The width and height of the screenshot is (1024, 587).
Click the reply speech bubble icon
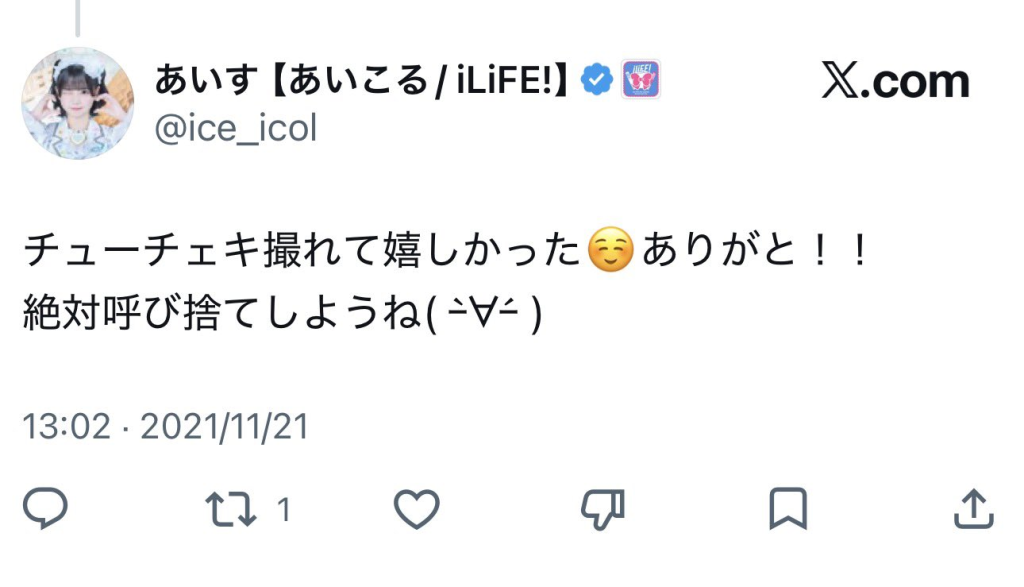[45, 509]
